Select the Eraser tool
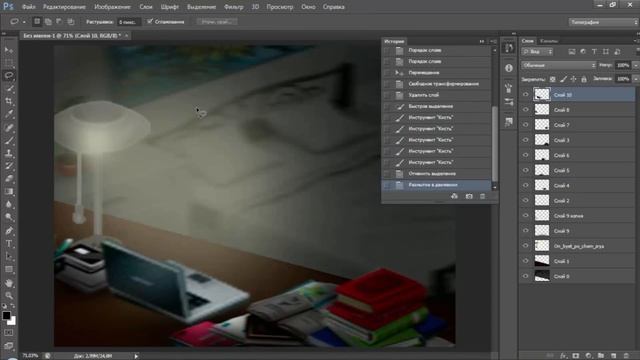 (9, 179)
